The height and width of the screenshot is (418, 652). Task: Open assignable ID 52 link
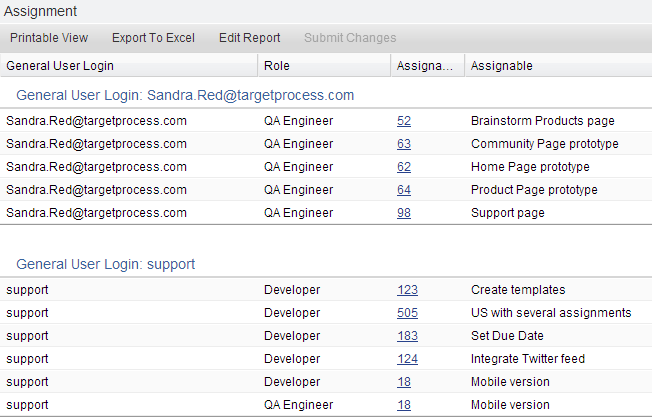point(404,121)
